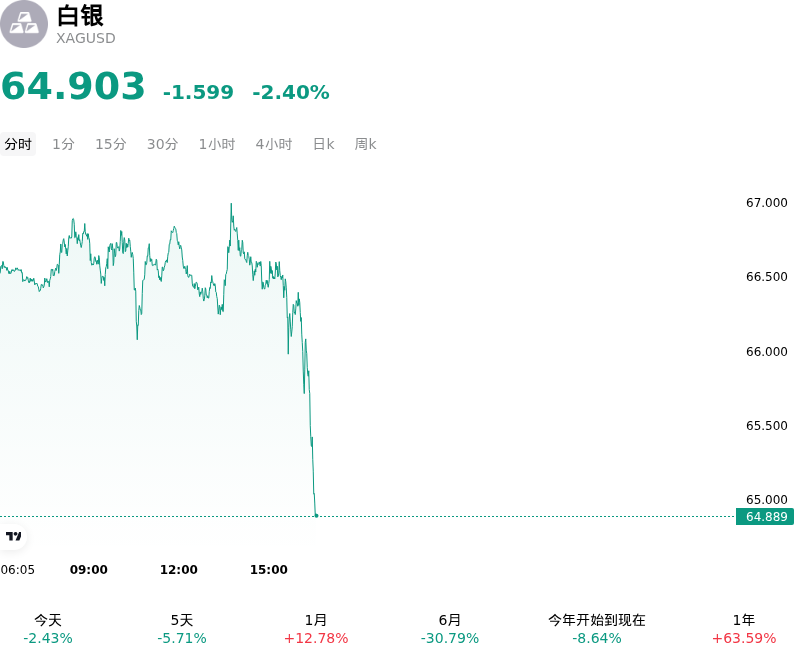Select the 分时 timeframe tab
Image resolution: width=800 pixels, height=658 pixels.
click(18, 144)
